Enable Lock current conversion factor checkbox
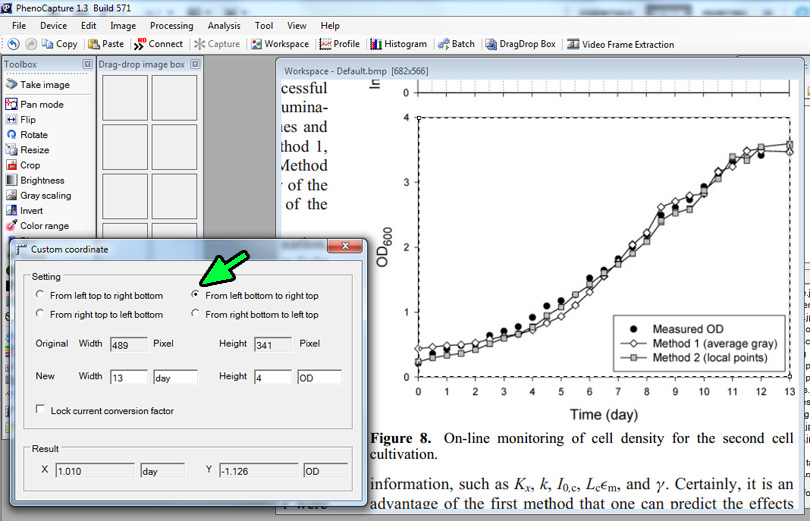Viewport: 810px width, 521px height. (40, 410)
